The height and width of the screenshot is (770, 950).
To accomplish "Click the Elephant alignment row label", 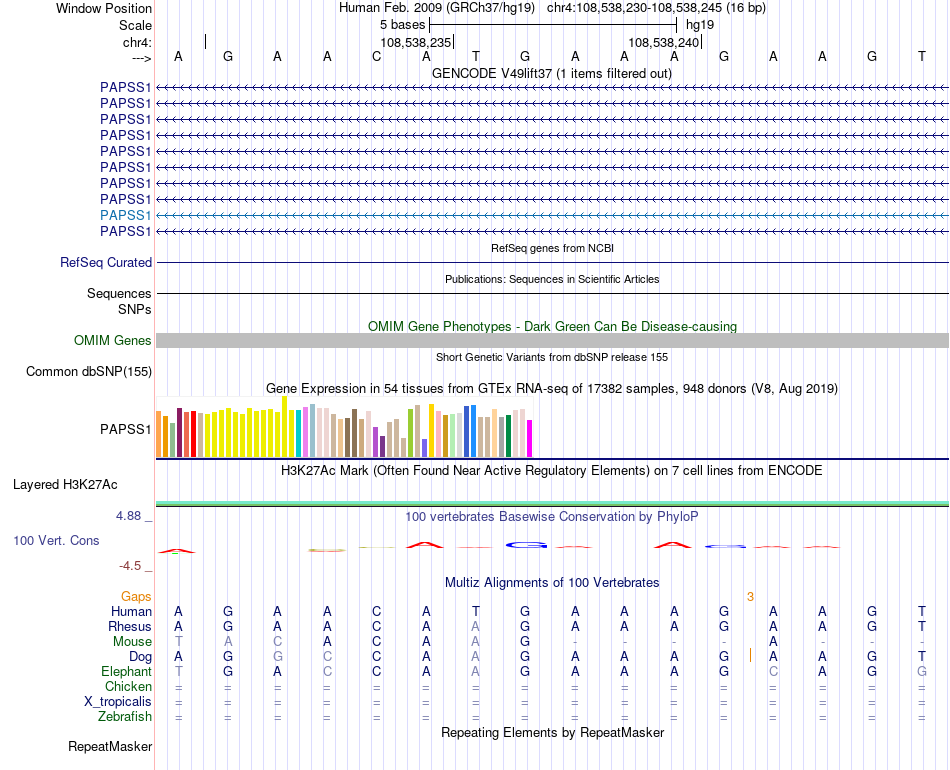I will [x=127, y=672].
